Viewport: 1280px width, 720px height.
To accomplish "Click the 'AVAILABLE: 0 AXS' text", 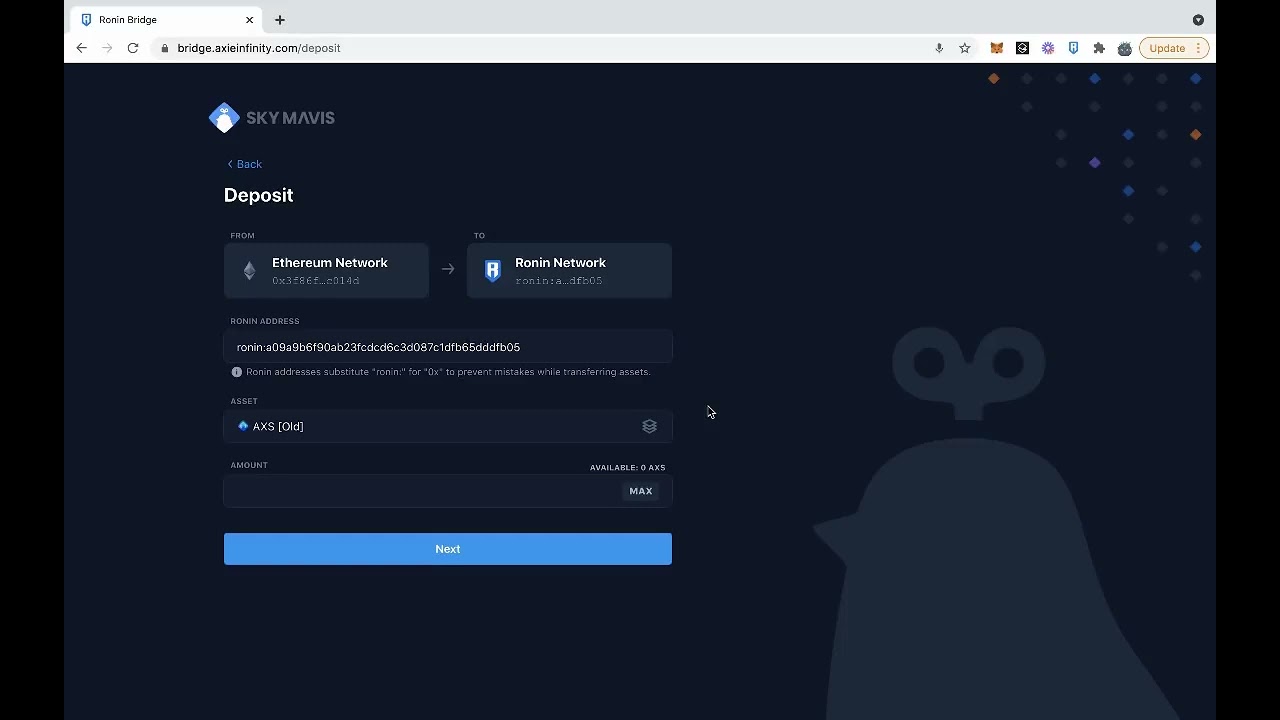I will [627, 468].
